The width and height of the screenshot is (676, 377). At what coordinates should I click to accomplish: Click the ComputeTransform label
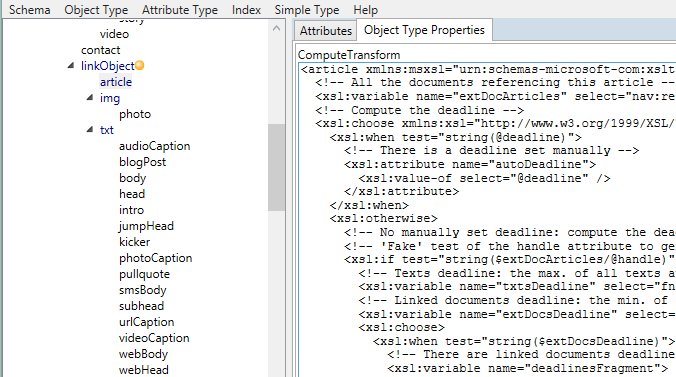pyautogui.click(x=349, y=55)
